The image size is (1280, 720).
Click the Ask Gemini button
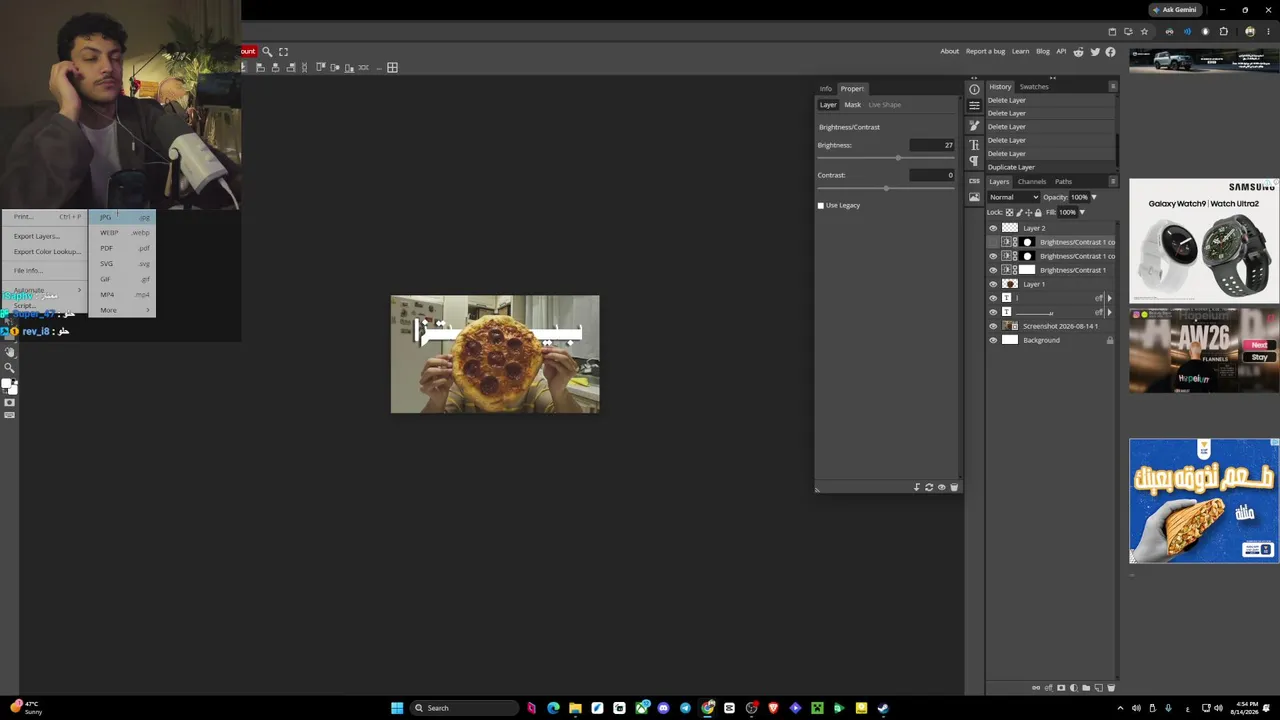(x=1175, y=10)
